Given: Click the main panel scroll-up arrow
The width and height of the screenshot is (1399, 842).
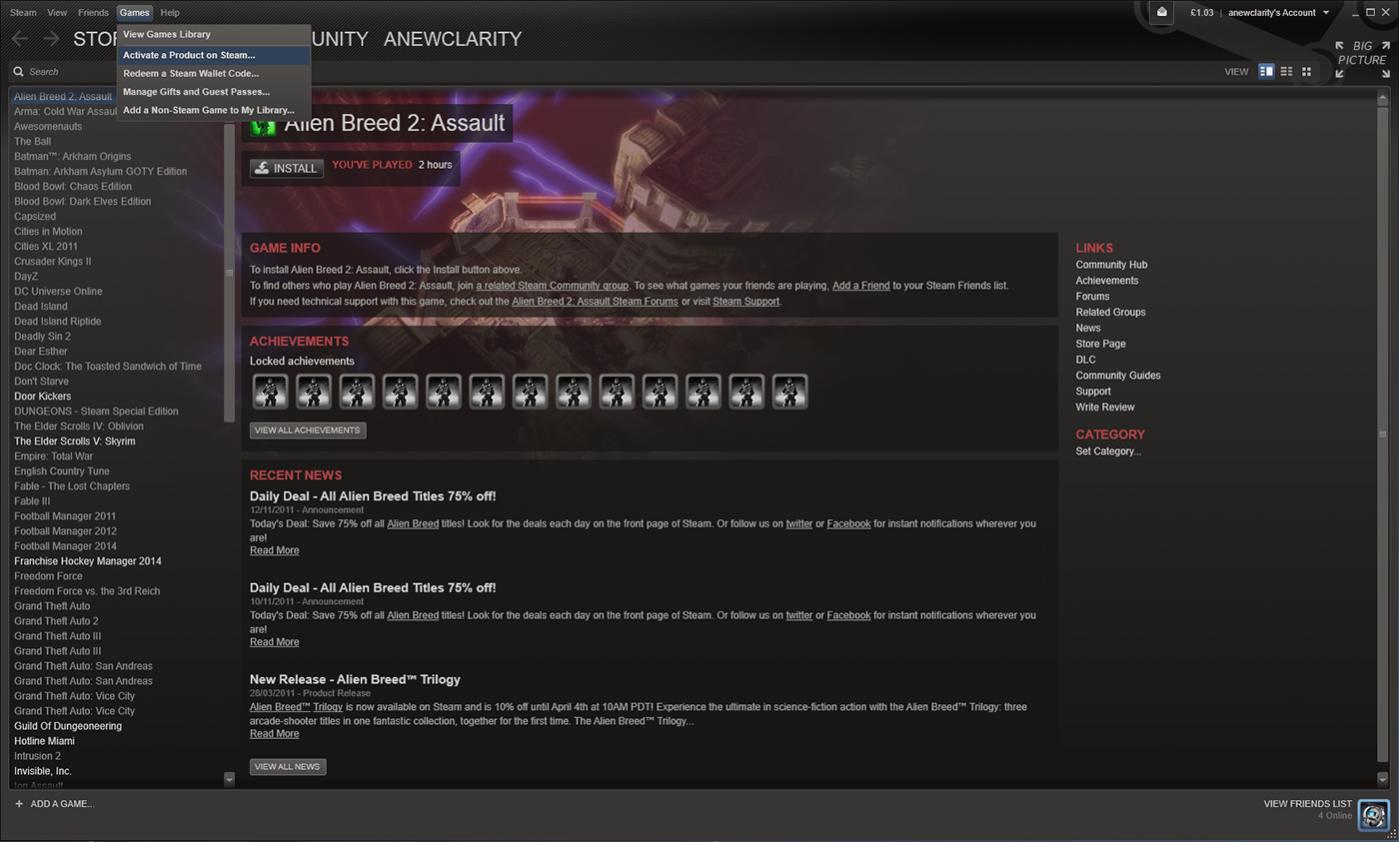Looking at the screenshot, I should coord(1383,98).
